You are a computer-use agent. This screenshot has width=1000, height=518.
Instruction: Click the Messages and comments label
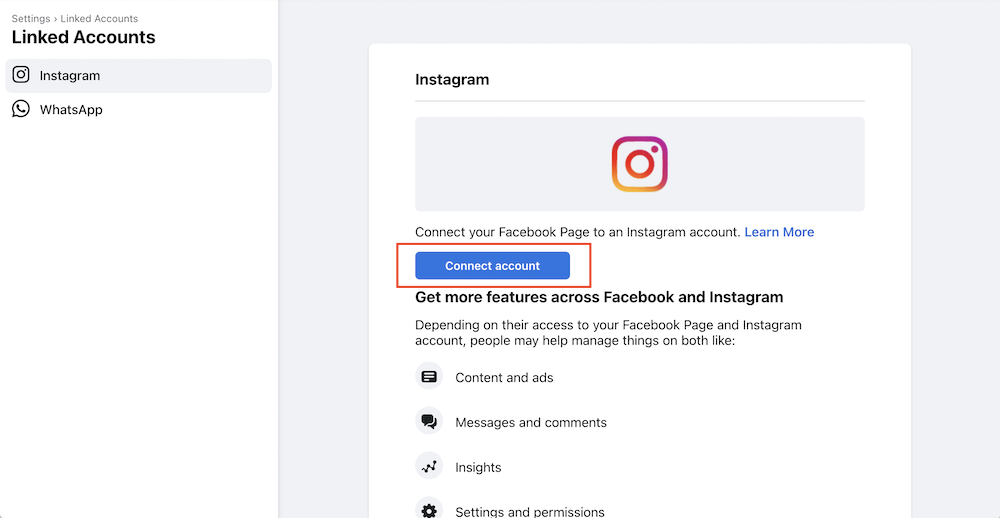pos(531,422)
